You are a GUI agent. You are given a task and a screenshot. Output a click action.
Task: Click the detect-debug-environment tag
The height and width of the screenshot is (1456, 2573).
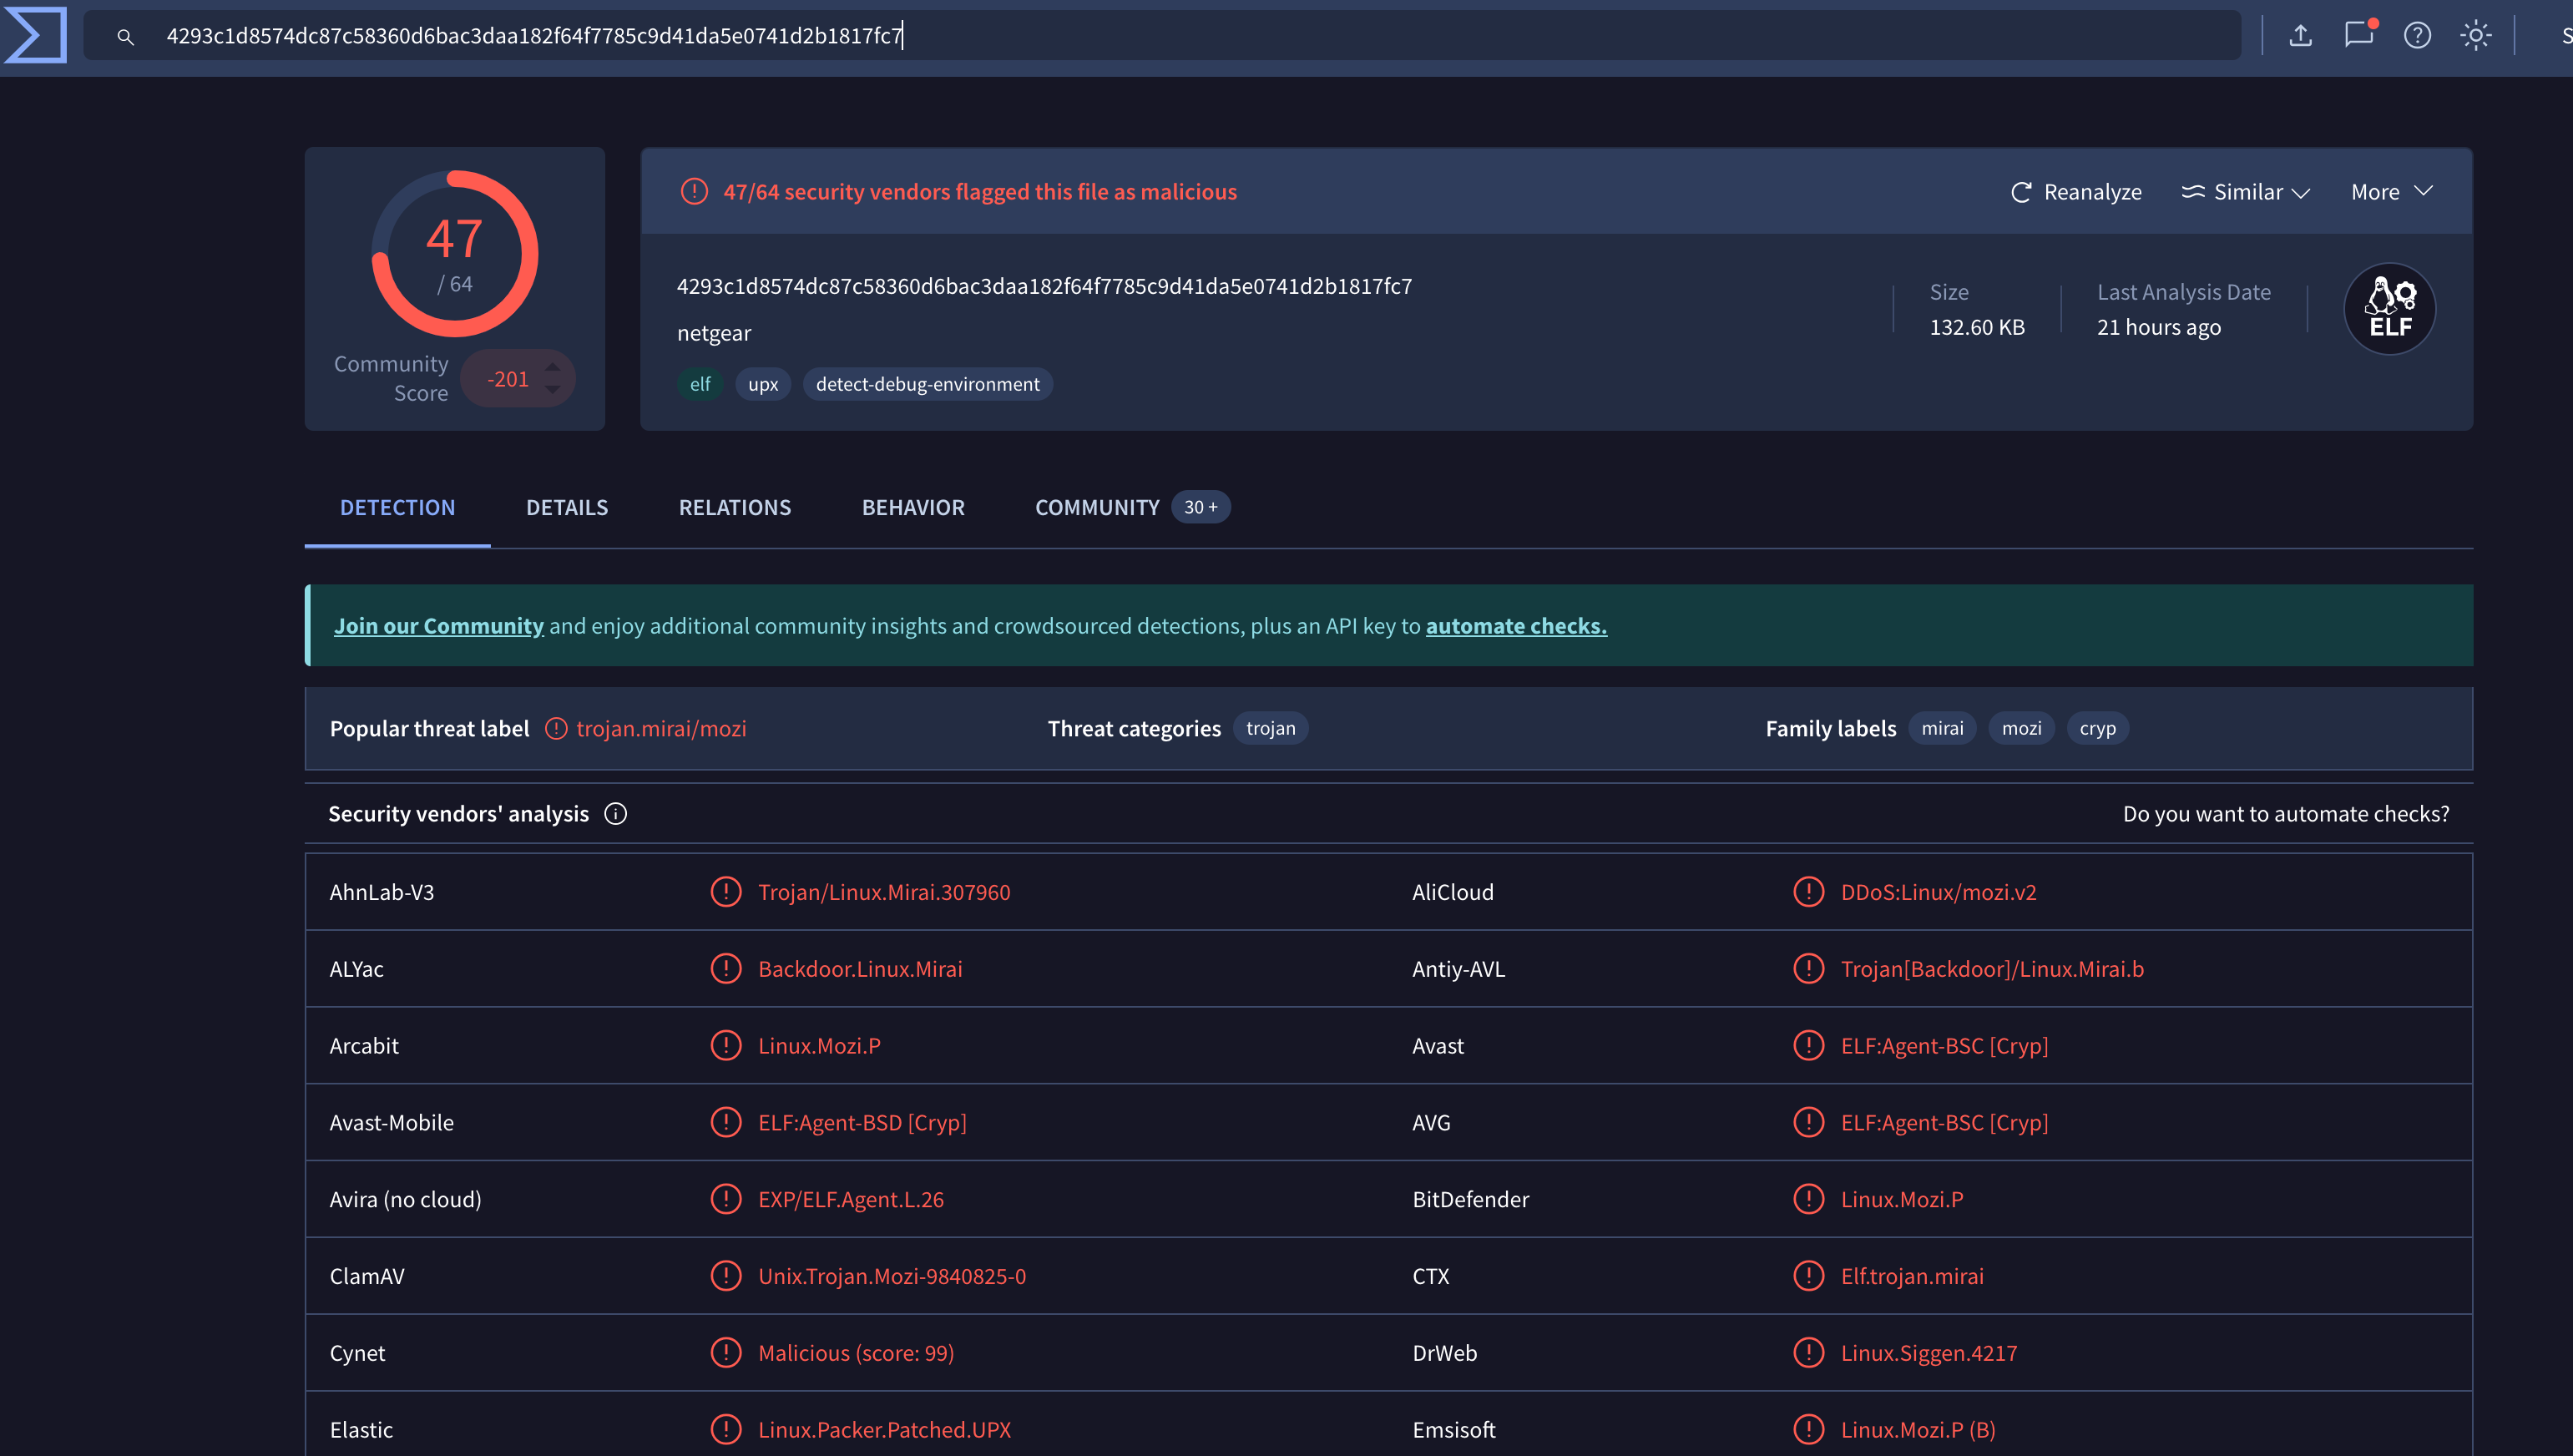click(927, 384)
